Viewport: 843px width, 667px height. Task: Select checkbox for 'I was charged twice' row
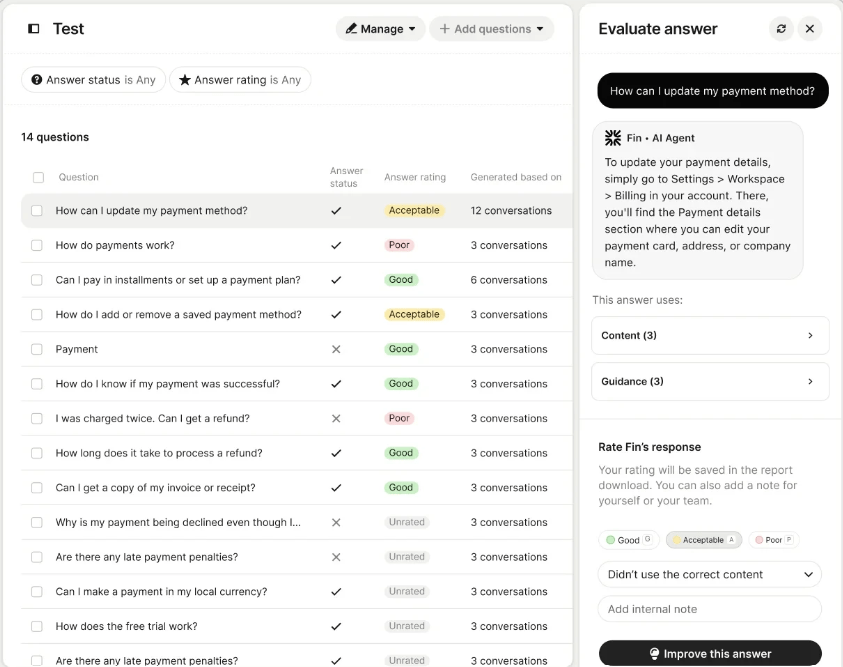(x=37, y=418)
